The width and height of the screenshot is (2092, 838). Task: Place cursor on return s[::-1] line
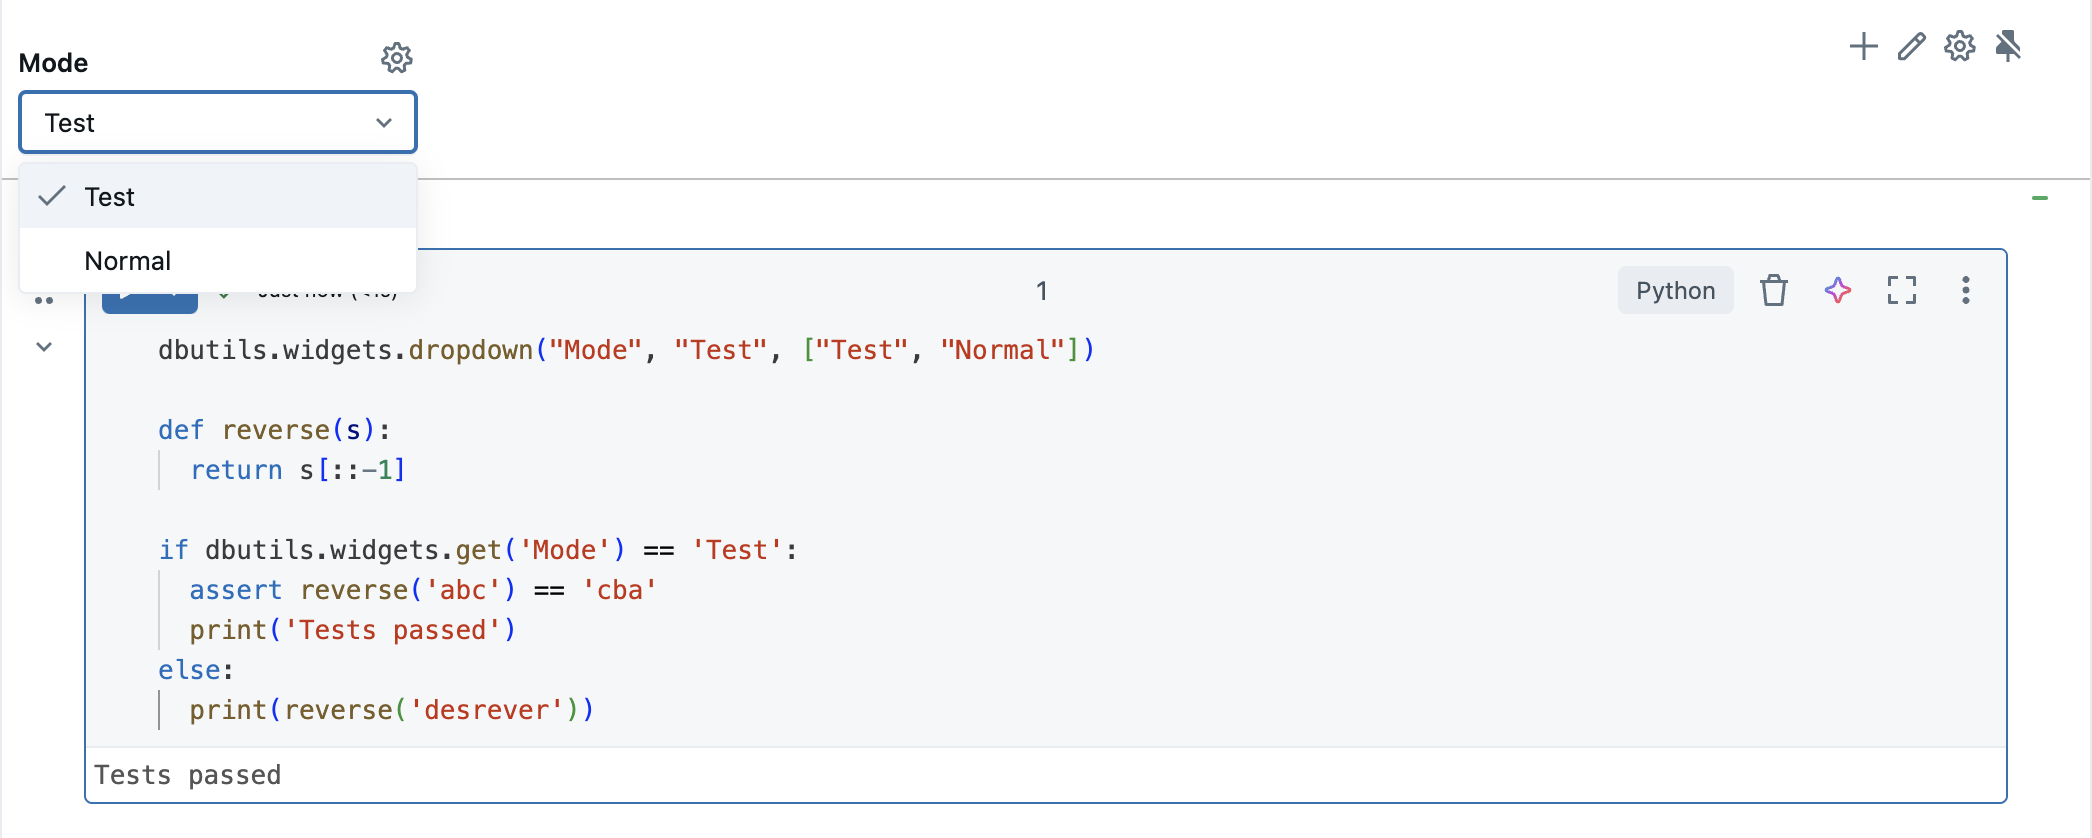coord(298,470)
